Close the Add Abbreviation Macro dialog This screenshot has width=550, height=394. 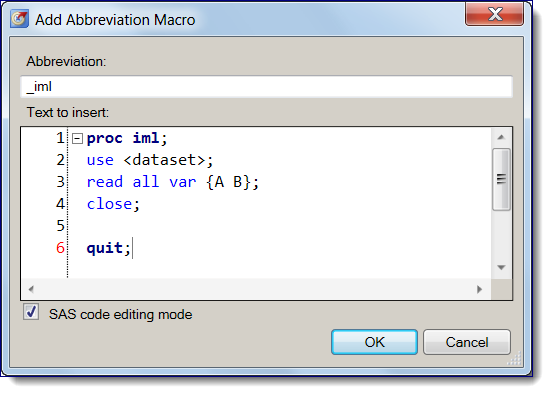click(x=495, y=14)
